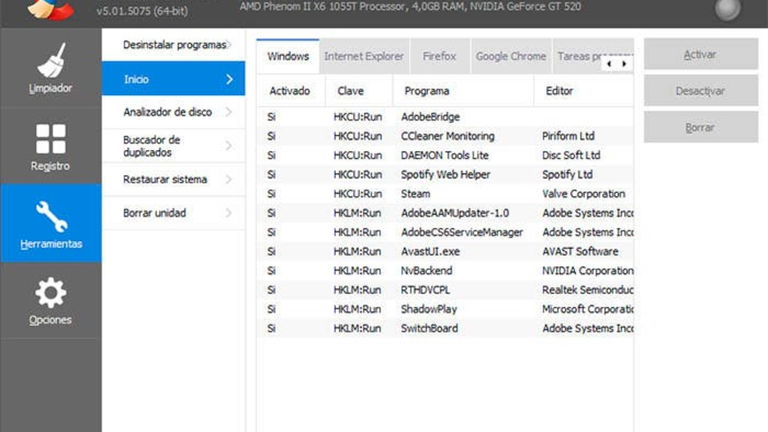Screen dimensions: 768x432
Task: Select the AdobeBridge startup entry
Action: [x=445, y=117]
